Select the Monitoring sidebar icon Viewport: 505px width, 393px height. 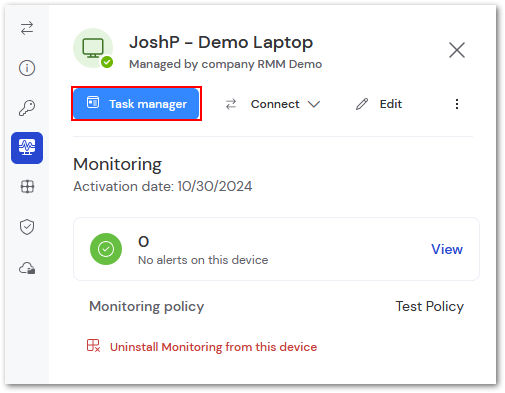tap(27, 148)
